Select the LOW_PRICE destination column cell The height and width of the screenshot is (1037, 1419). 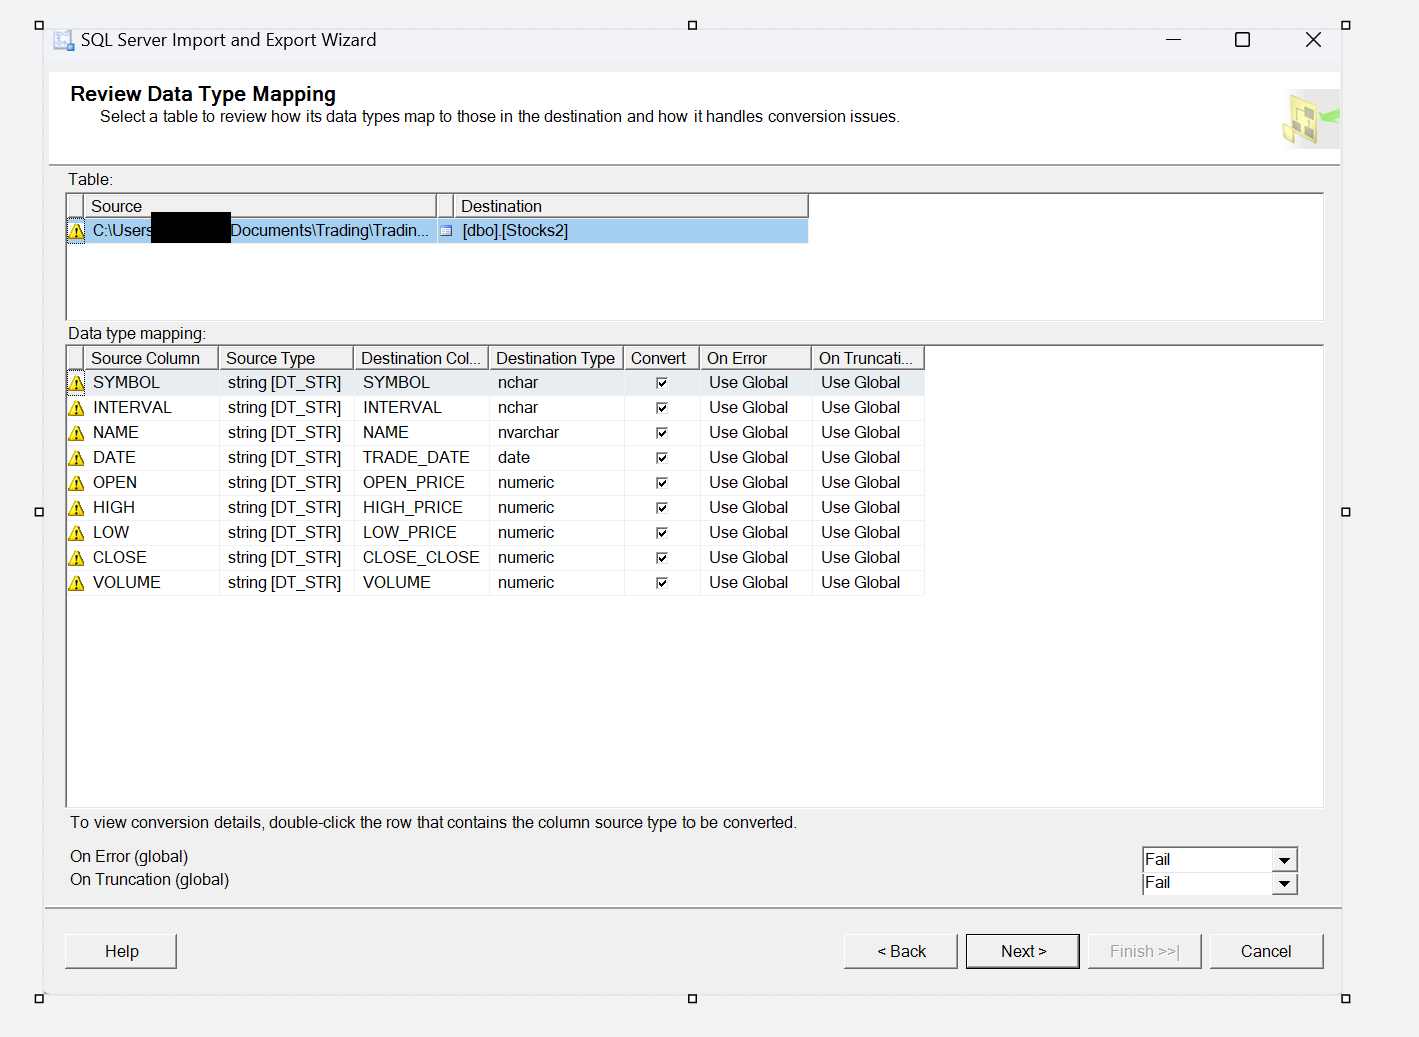tap(421, 533)
